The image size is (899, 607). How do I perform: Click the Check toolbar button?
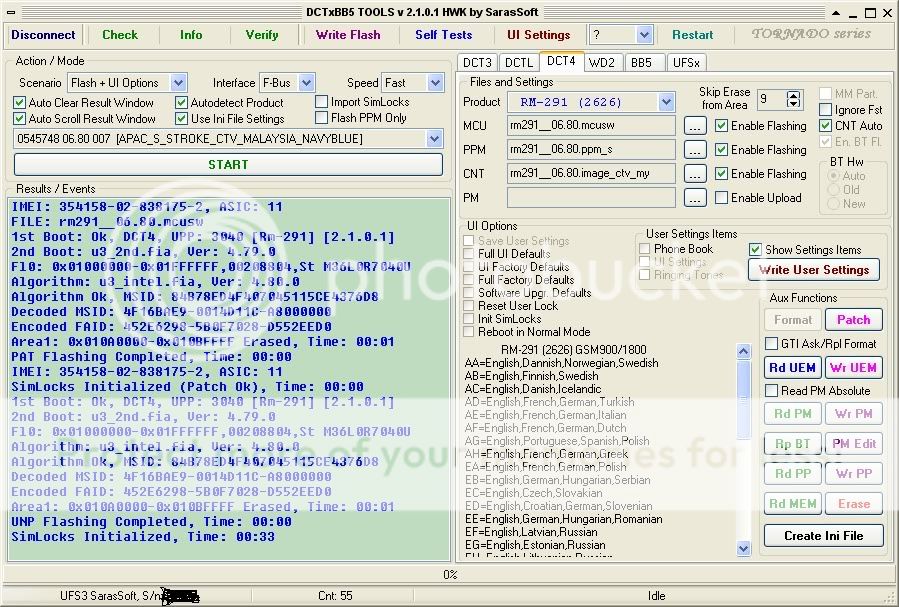[120, 35]
